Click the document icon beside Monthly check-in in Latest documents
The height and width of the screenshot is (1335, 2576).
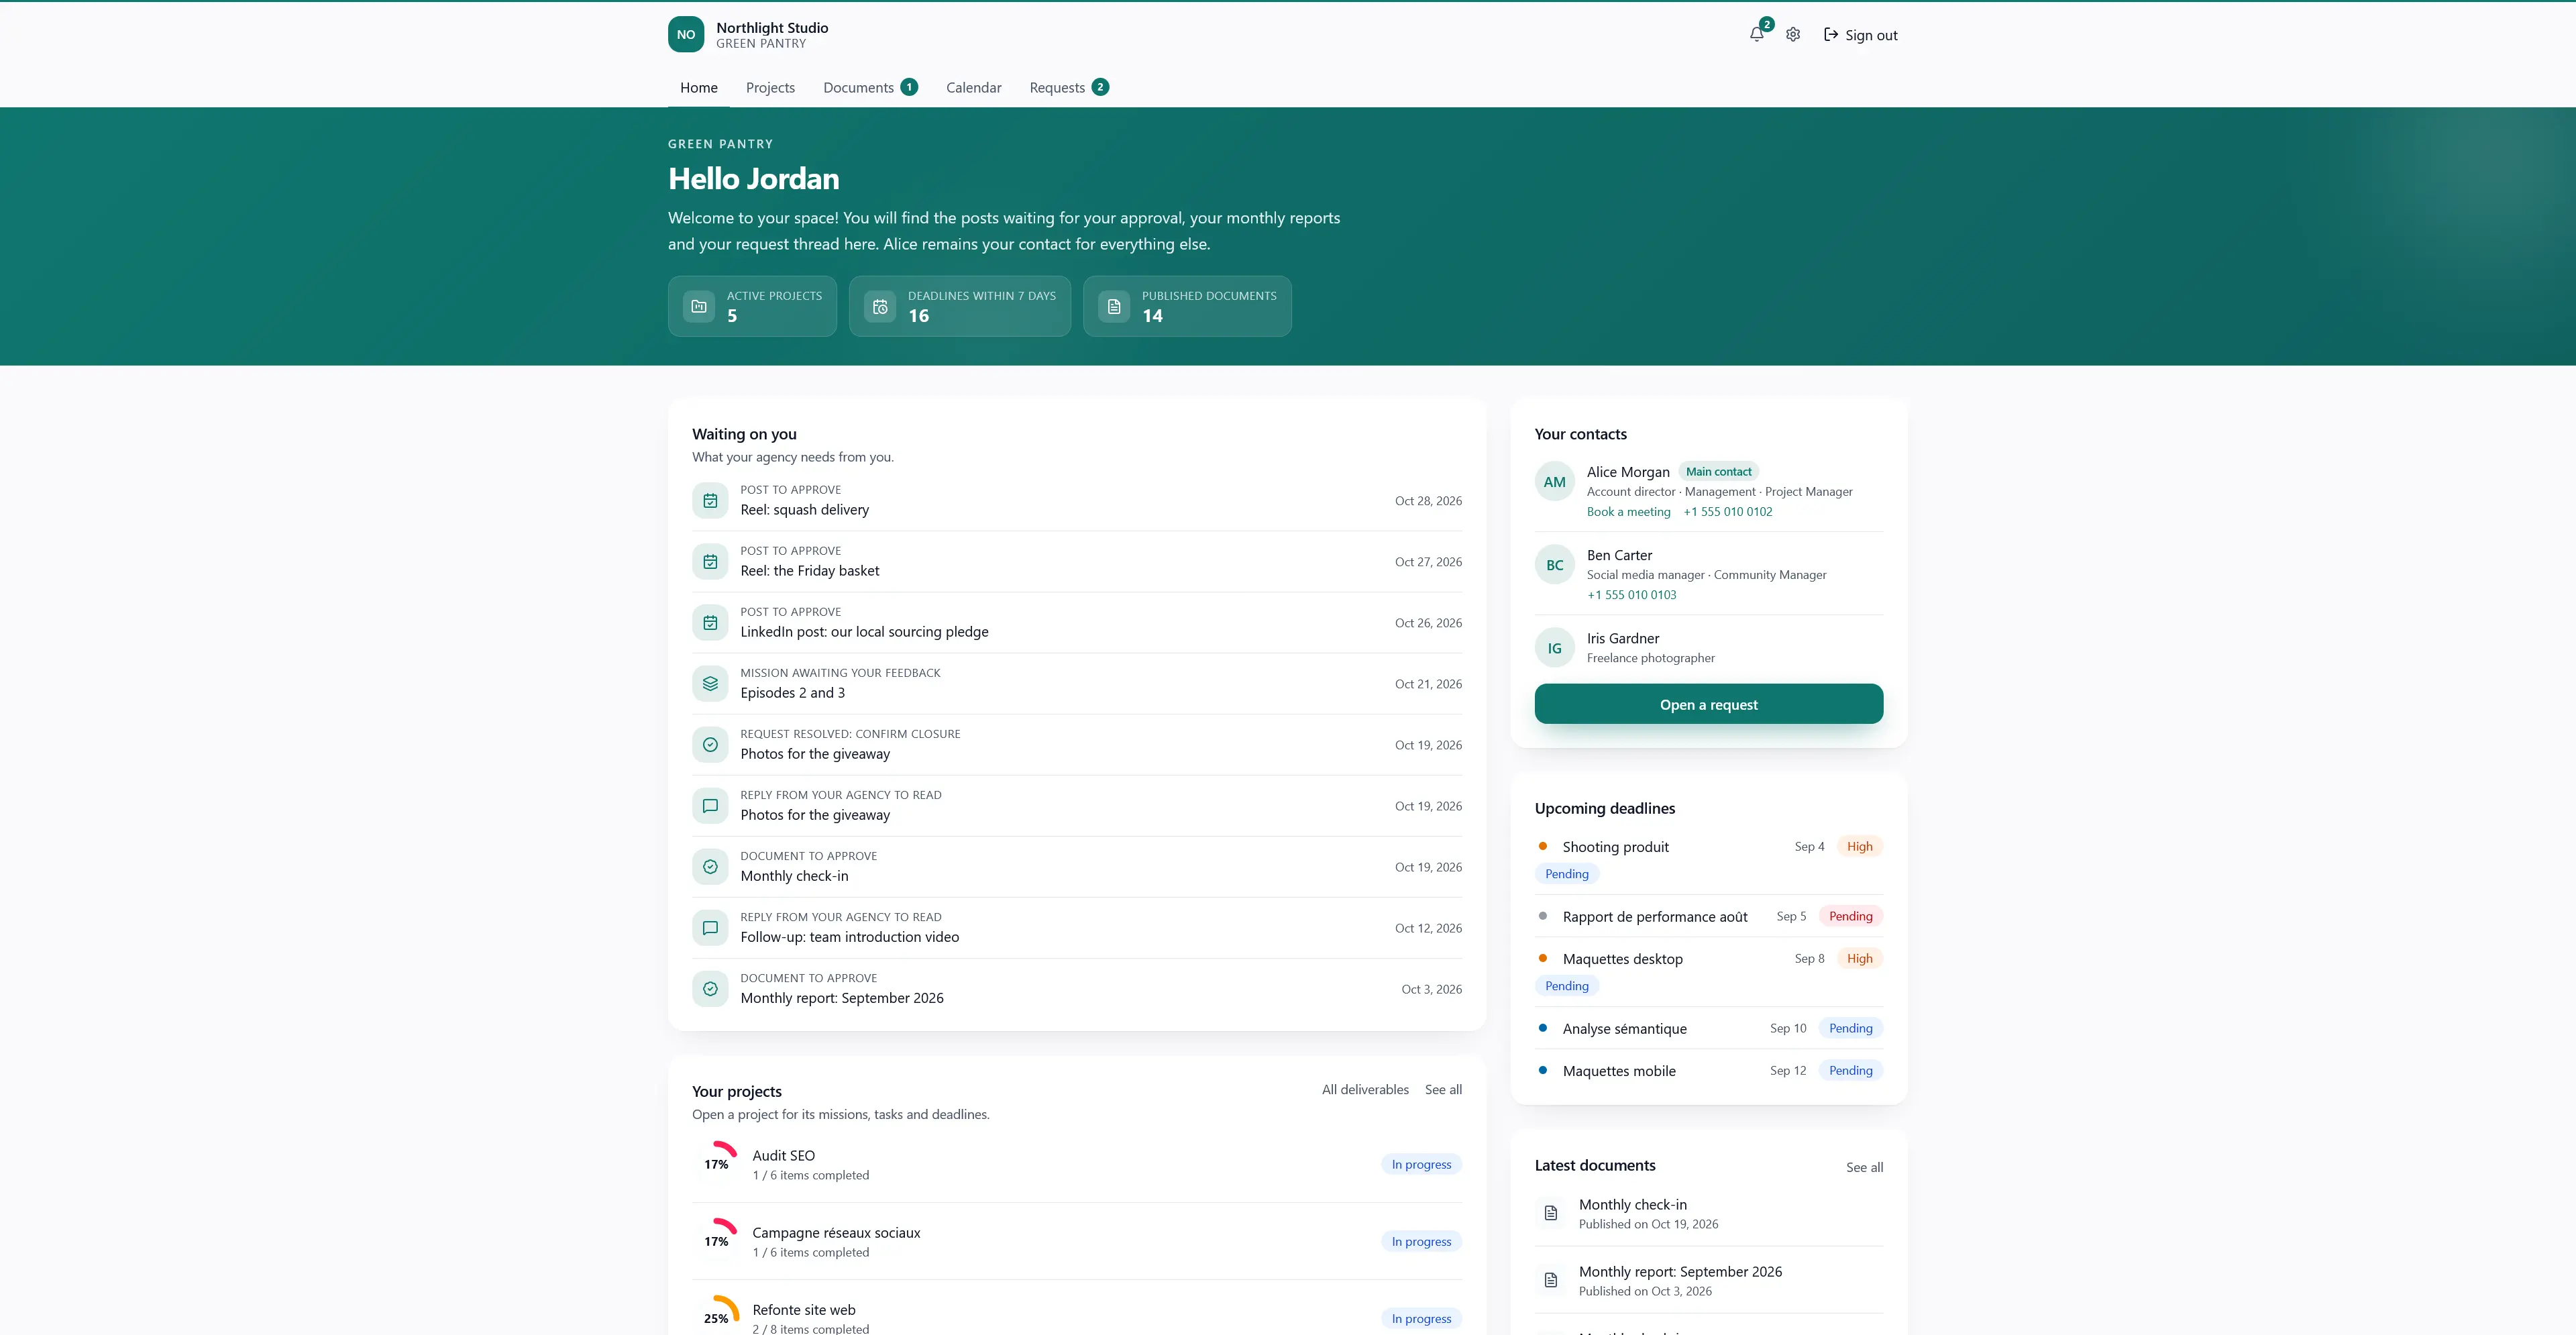coord(1551,1213)
